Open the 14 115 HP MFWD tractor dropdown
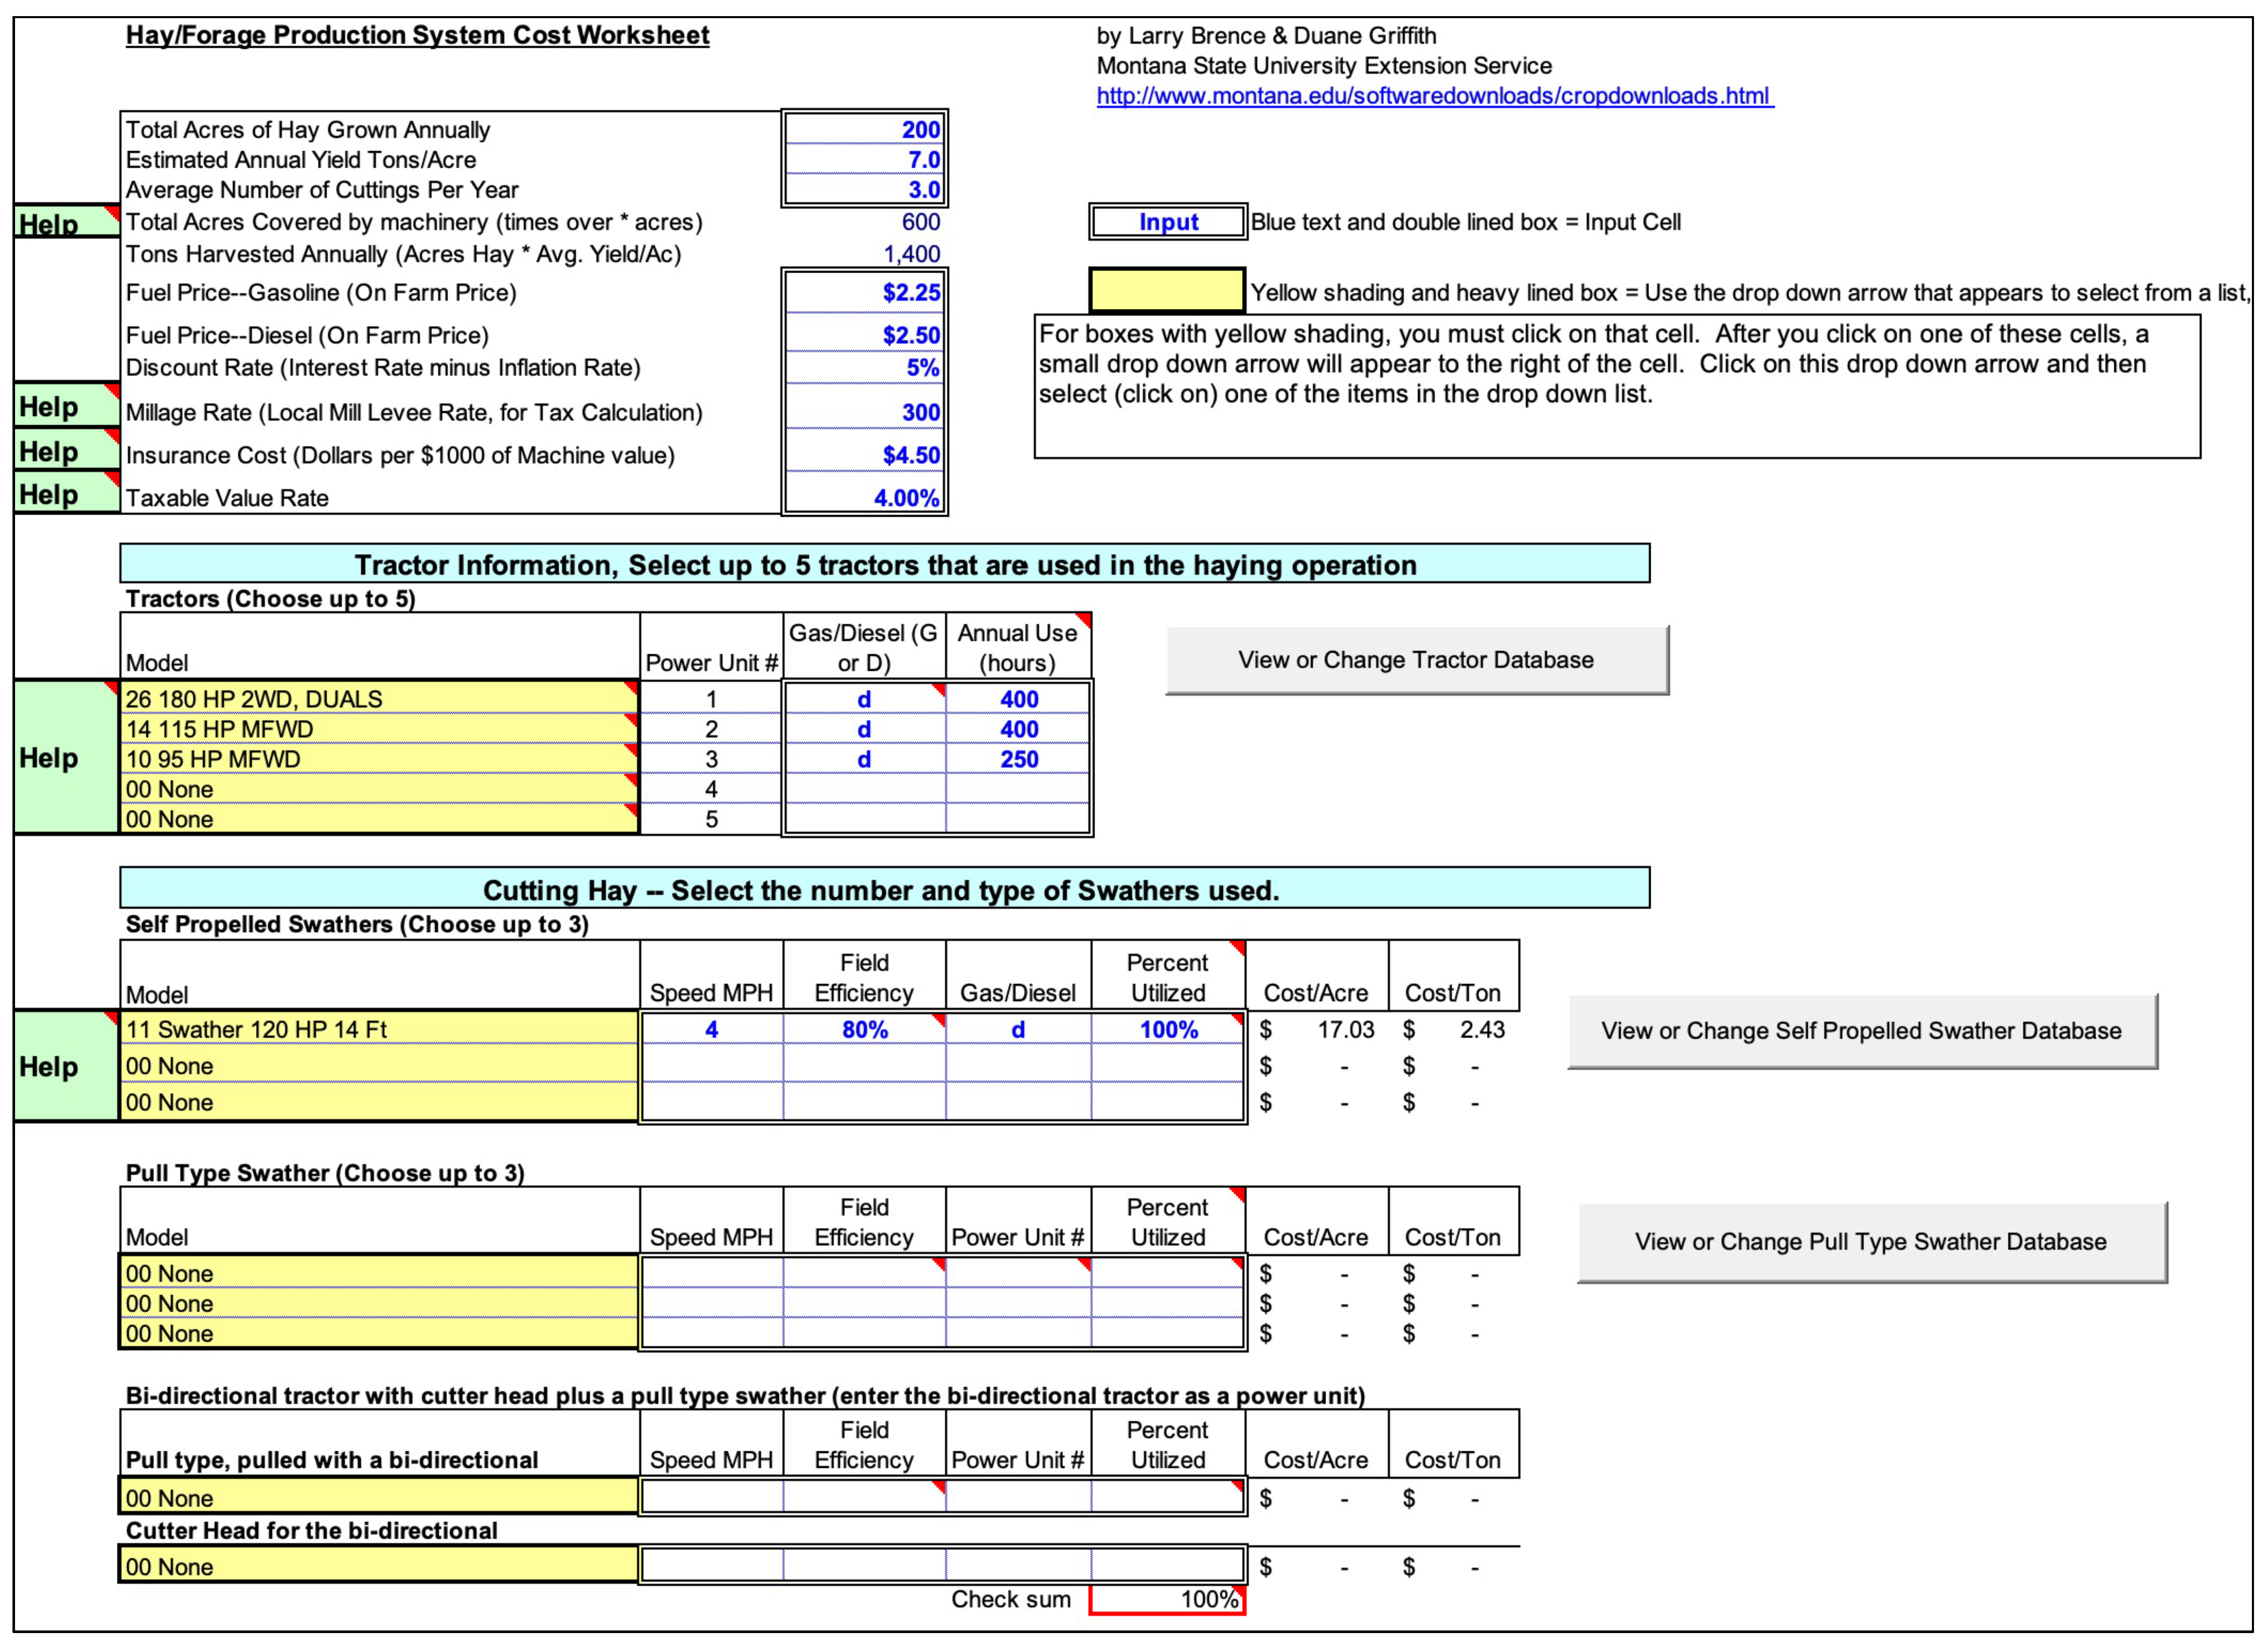Screen dimensions: 2268x1645 click(378, 729)
